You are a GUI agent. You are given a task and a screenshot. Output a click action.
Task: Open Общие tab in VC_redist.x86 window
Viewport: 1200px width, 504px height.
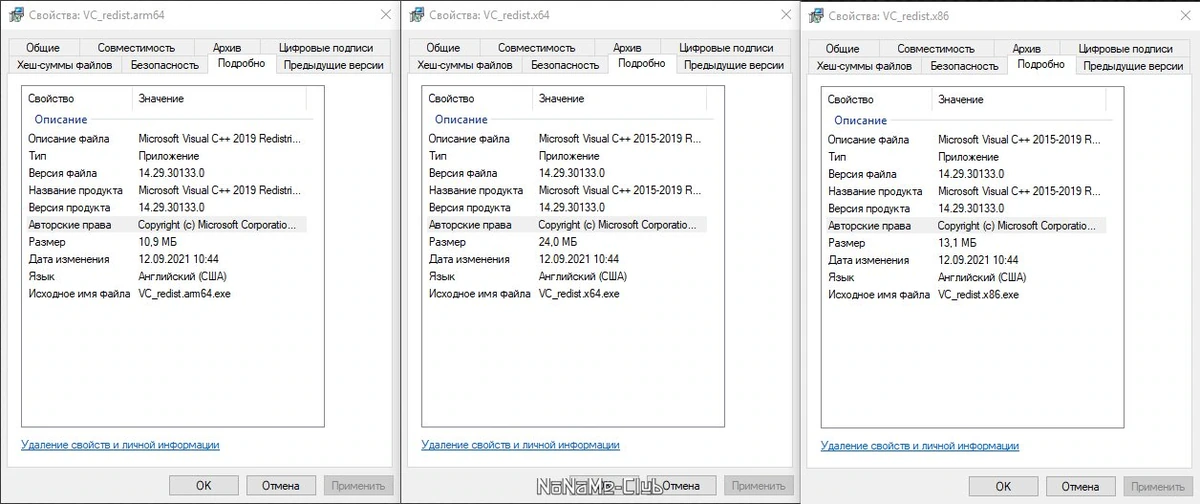coord(843,48)
